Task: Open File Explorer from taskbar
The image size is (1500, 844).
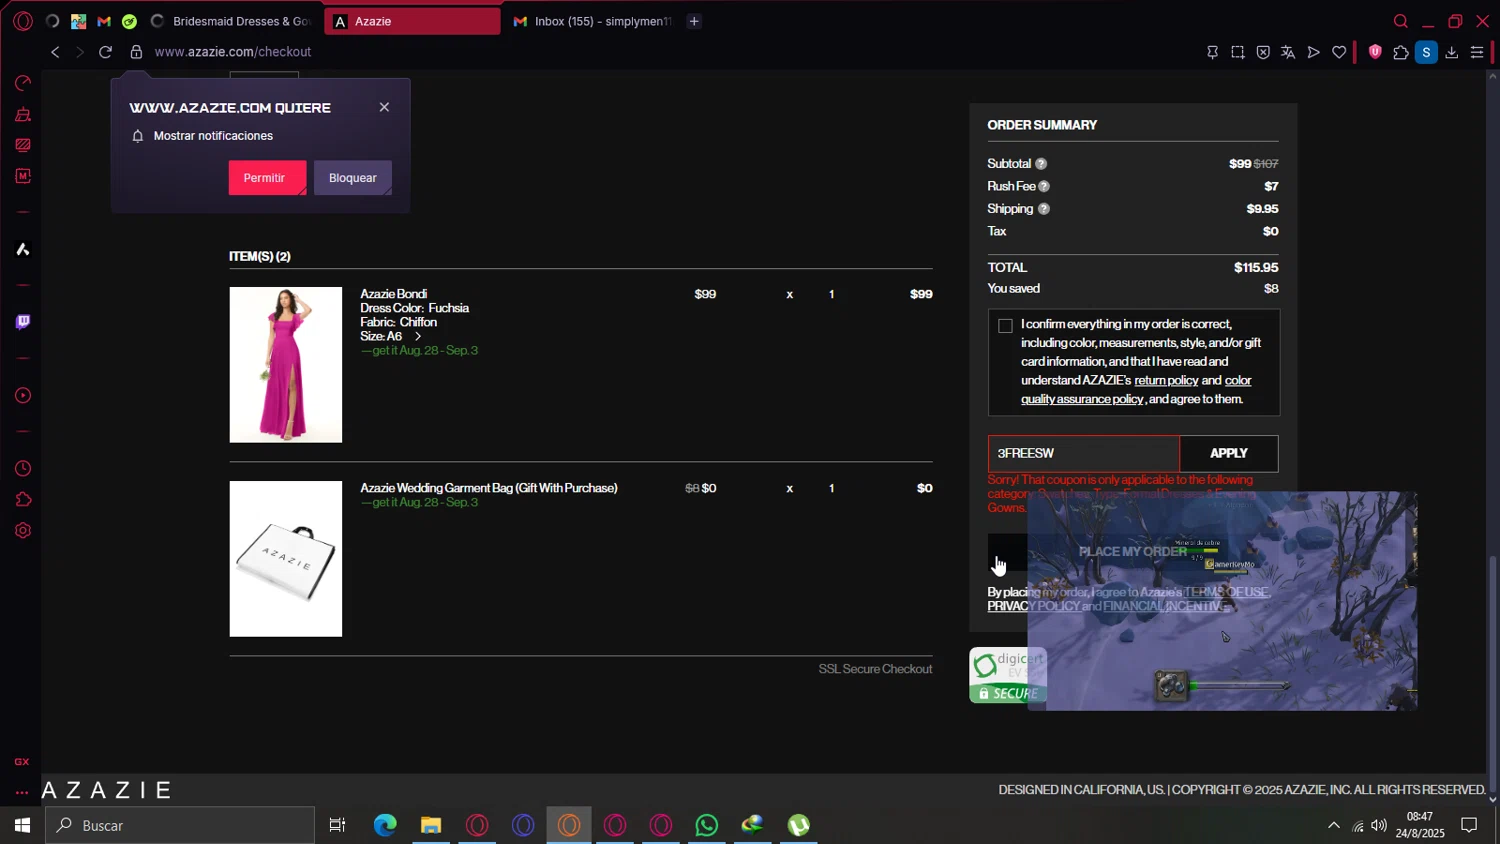Action: (431, 825)
